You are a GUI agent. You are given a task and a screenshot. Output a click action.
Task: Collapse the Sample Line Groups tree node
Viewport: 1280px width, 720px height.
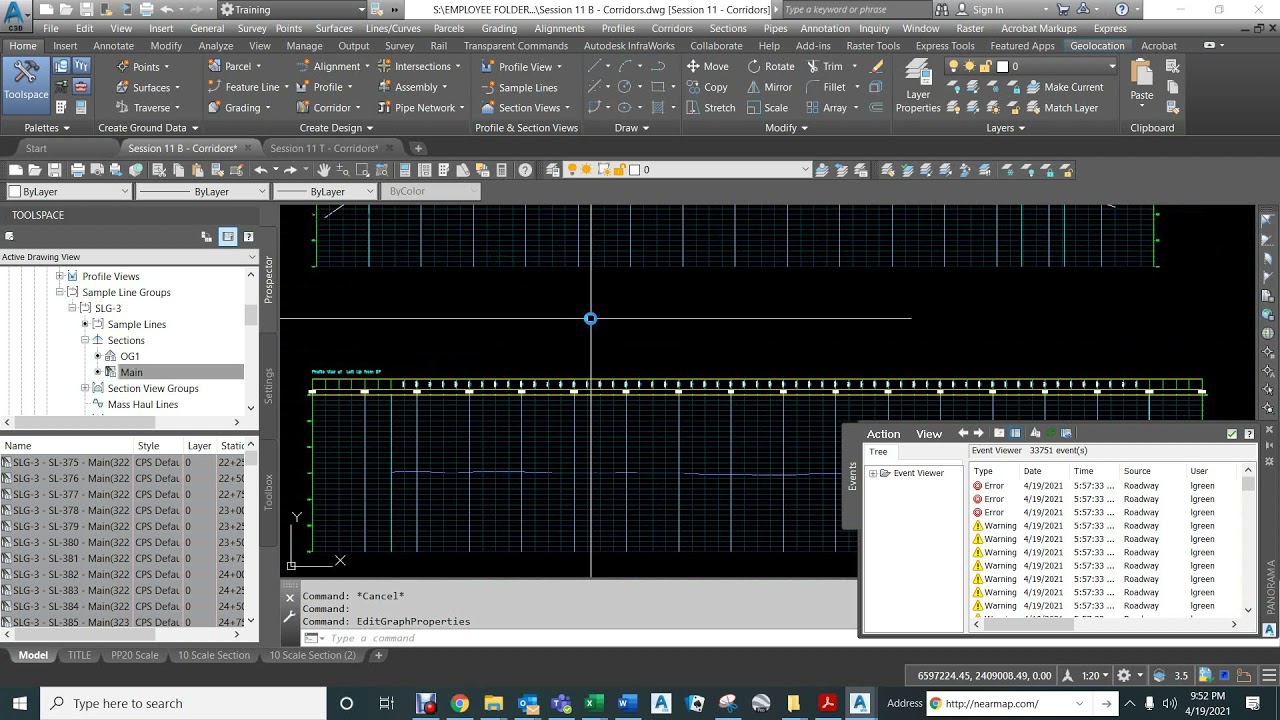[60, 292]
